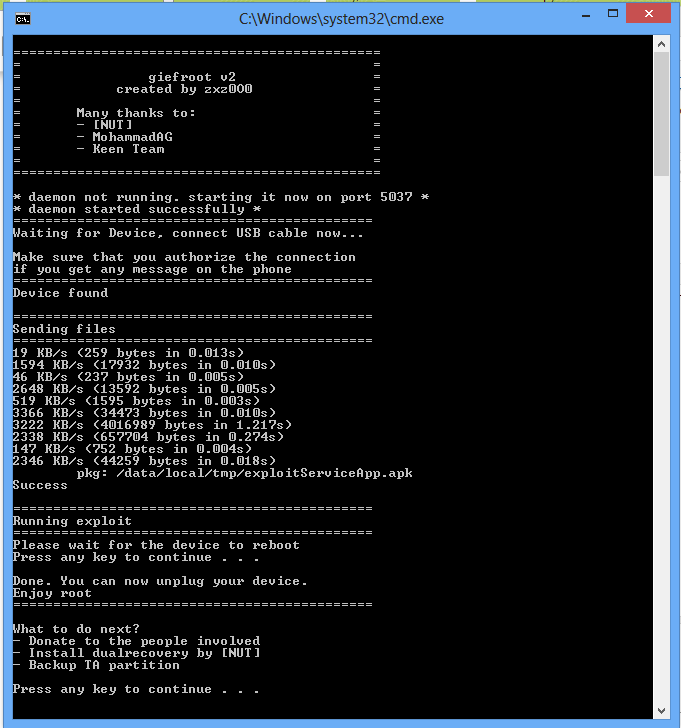Click the 'Sending files' heading line
The image size is (681, 728).
(64, 329)
